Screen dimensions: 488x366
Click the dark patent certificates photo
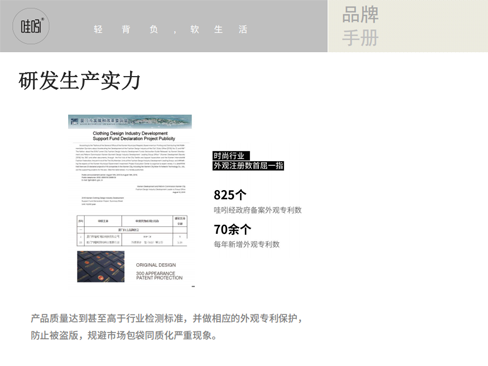coord(101,267)
